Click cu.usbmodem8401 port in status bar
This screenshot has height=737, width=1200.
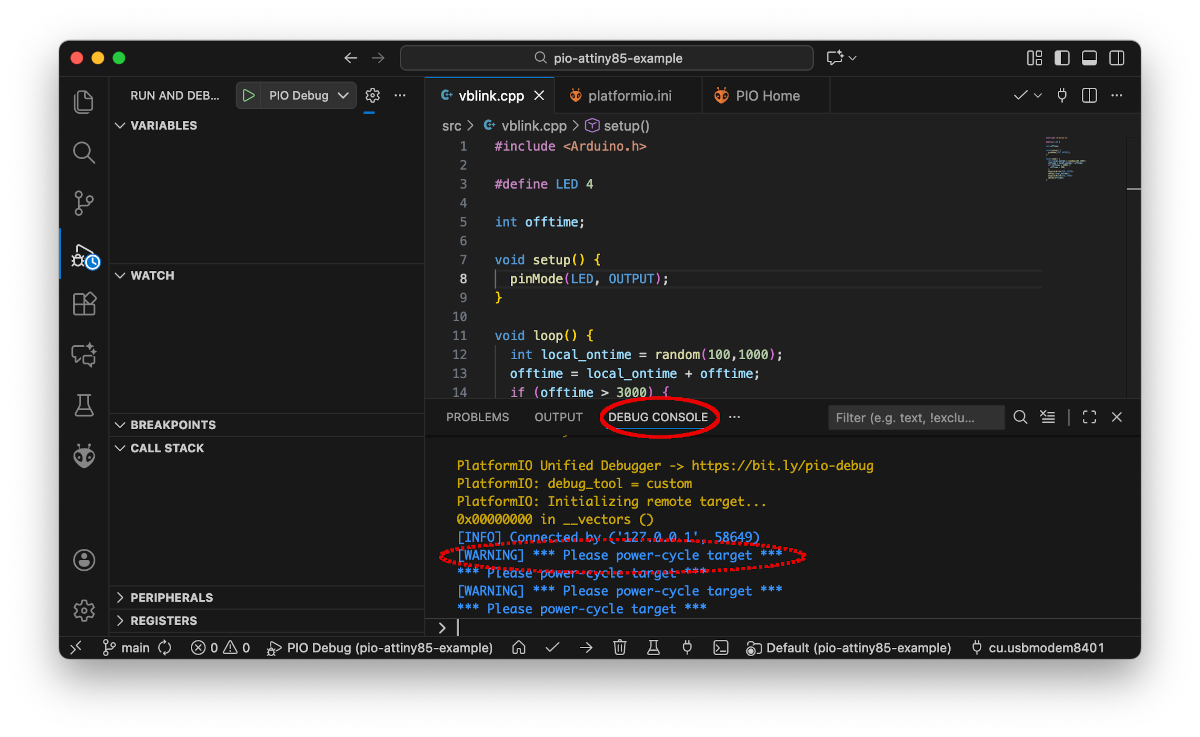pos(1038,648)
